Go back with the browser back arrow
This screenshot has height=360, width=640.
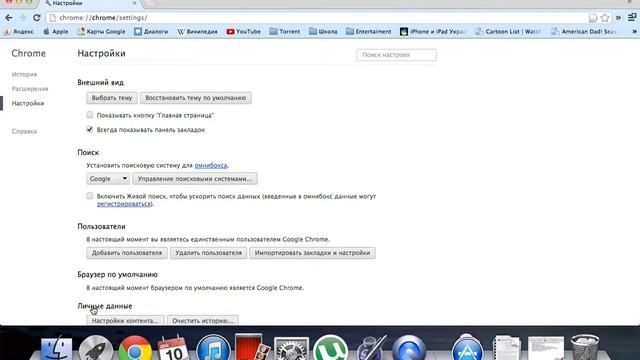[9, 18]
